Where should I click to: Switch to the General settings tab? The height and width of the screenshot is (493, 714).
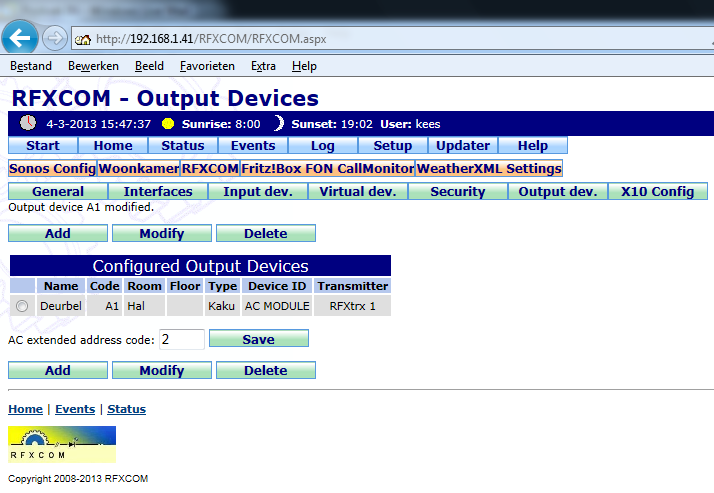58,191
